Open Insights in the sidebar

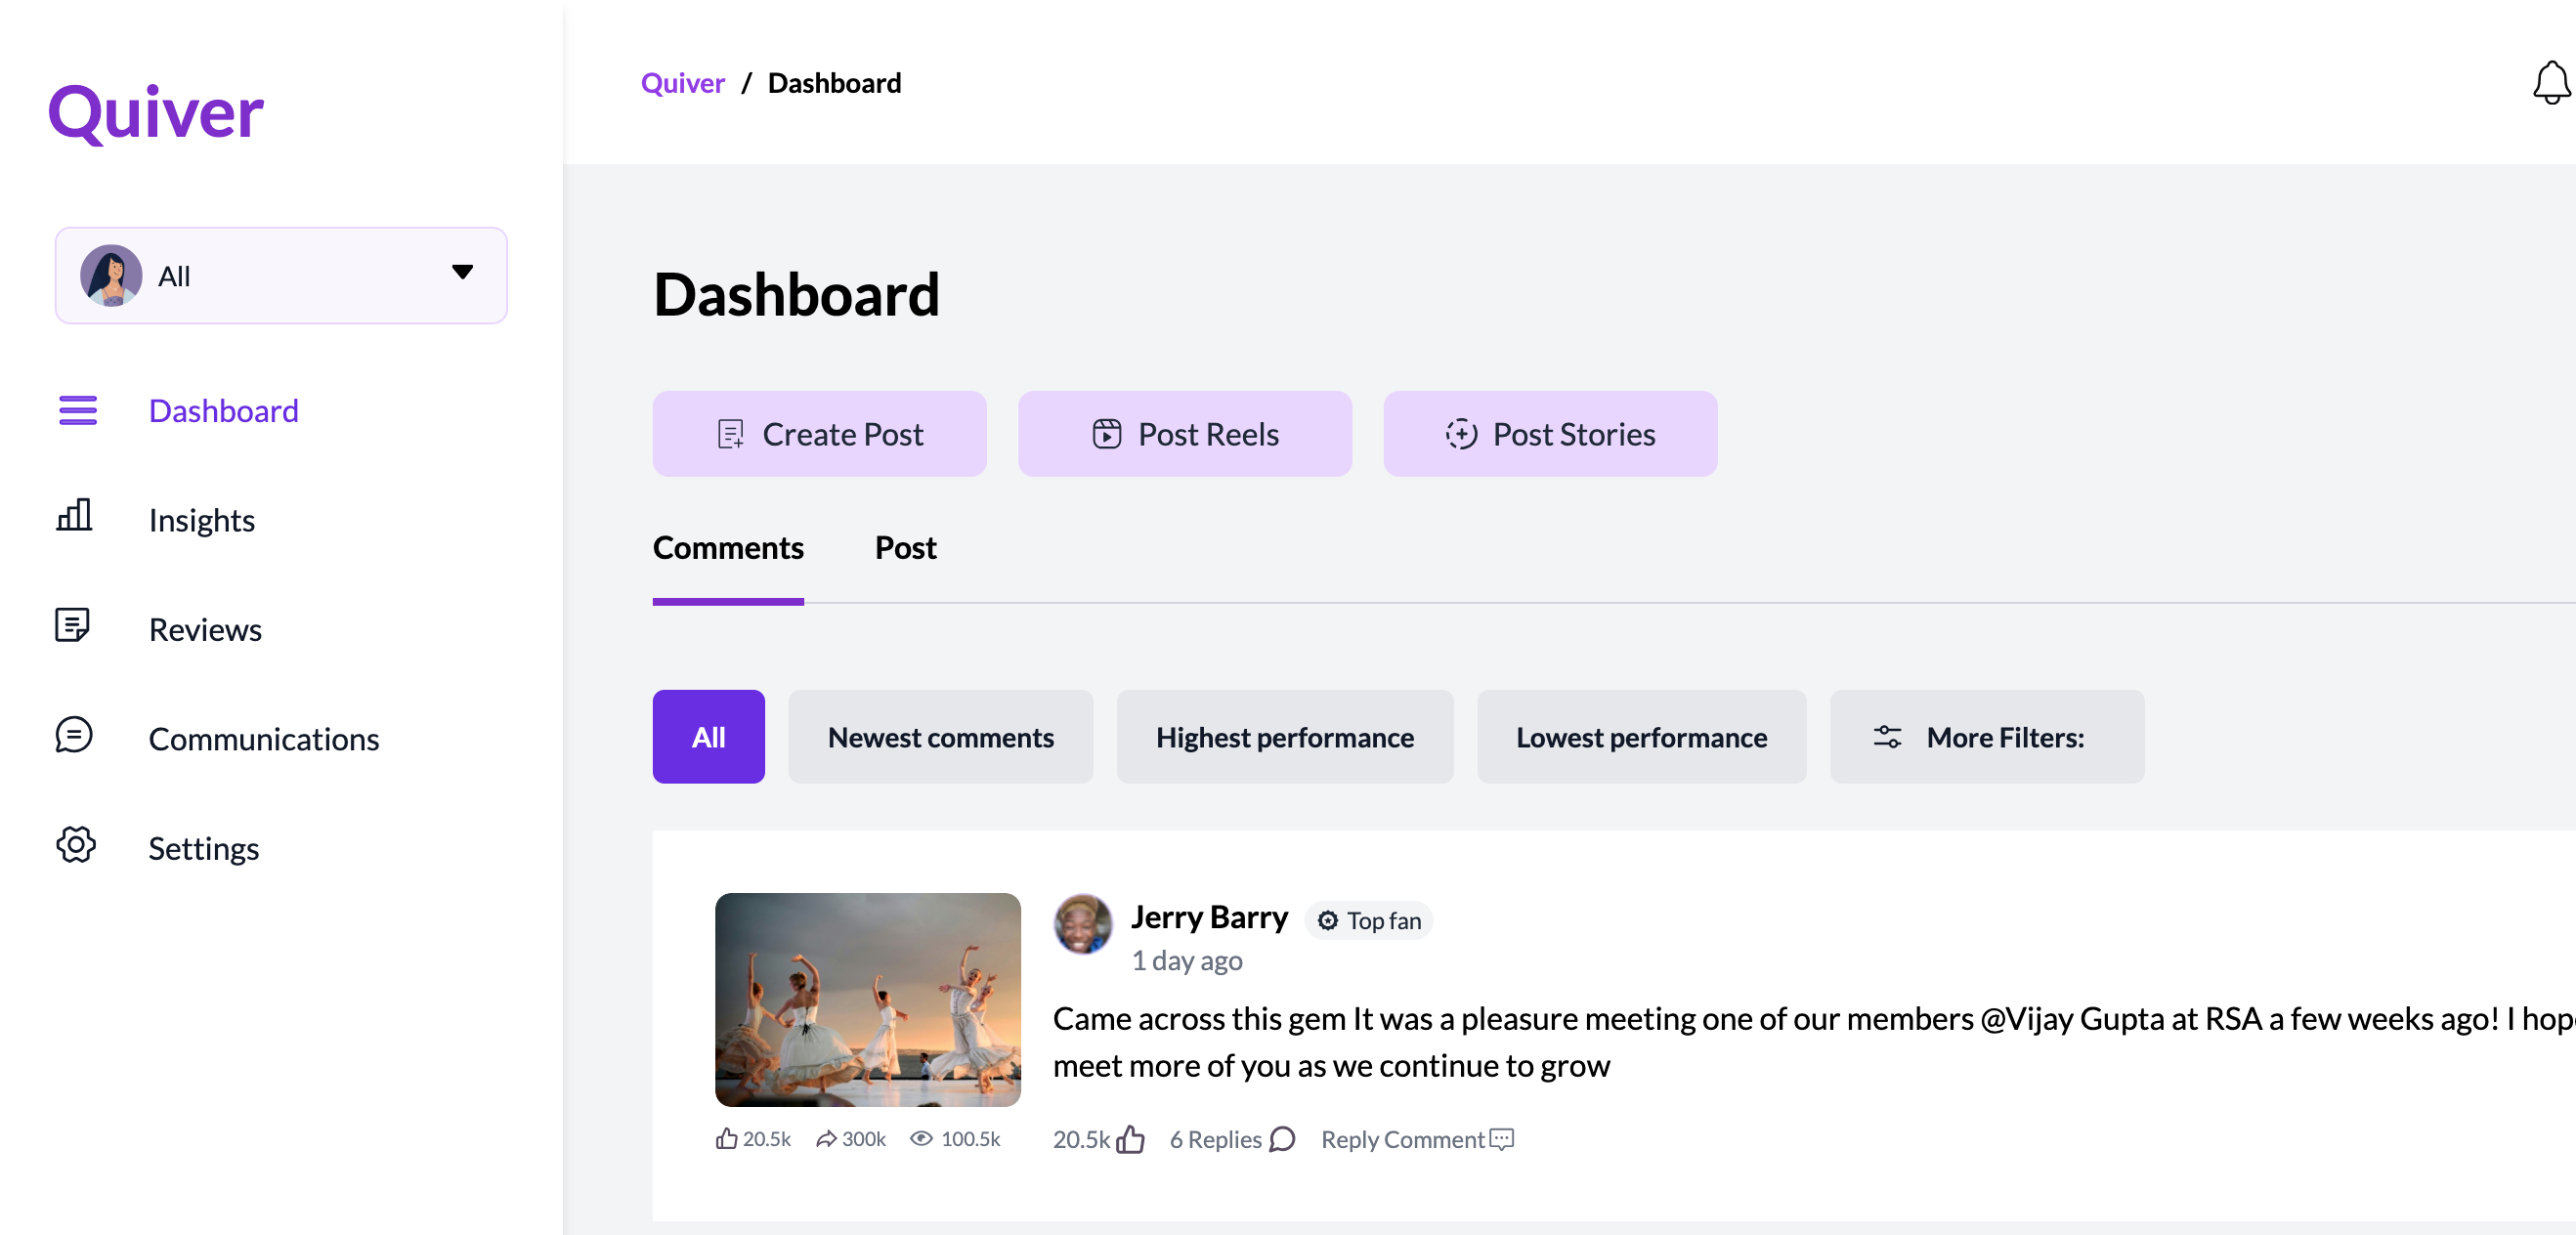pyautogui.click(x=201, y=520)
